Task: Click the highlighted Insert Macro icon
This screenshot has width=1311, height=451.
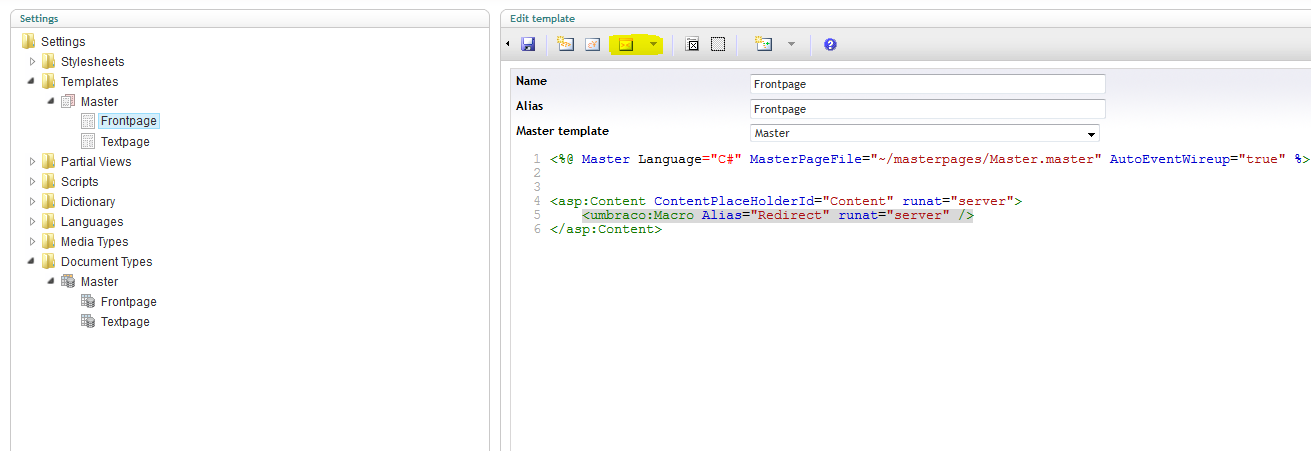Action: click(x=626, y=44)
